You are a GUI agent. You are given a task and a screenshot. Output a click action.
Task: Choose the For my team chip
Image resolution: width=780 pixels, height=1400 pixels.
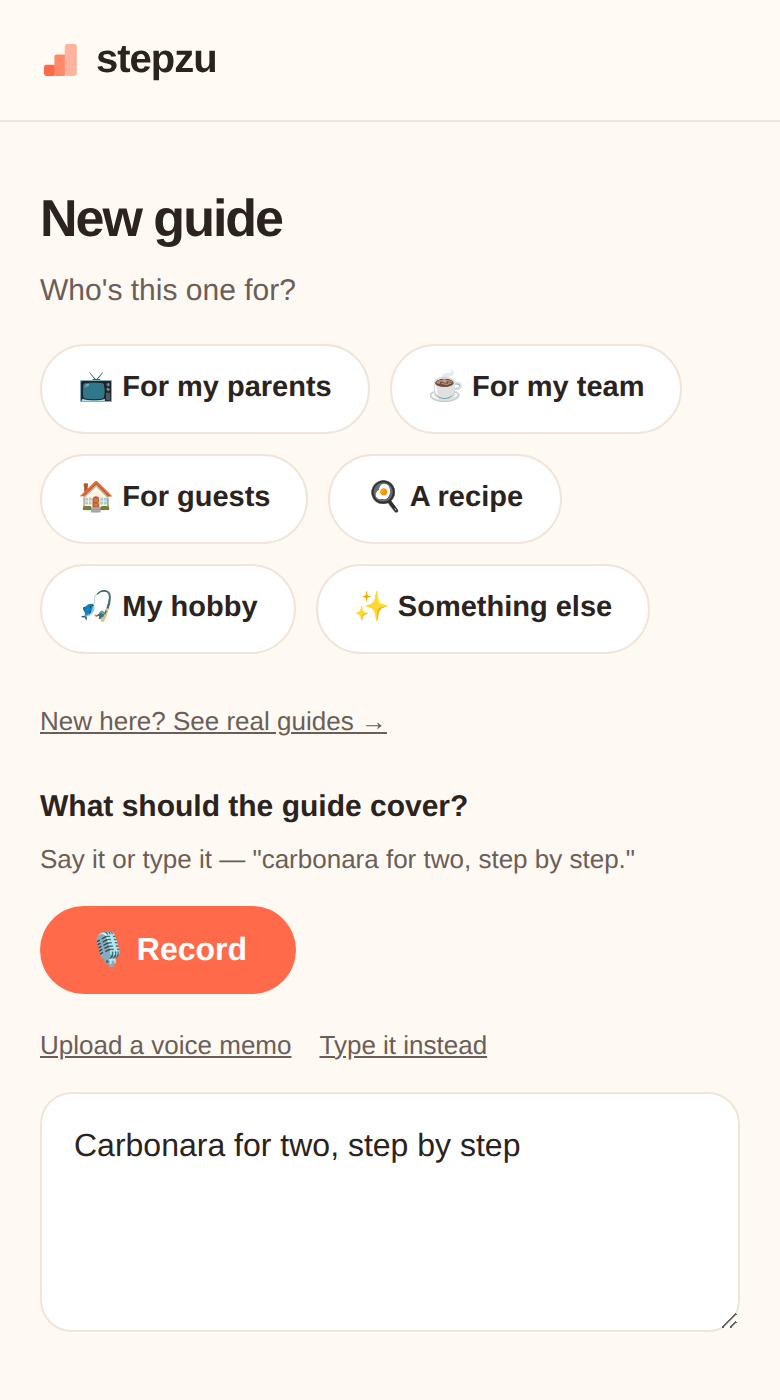tap(536, 389)
